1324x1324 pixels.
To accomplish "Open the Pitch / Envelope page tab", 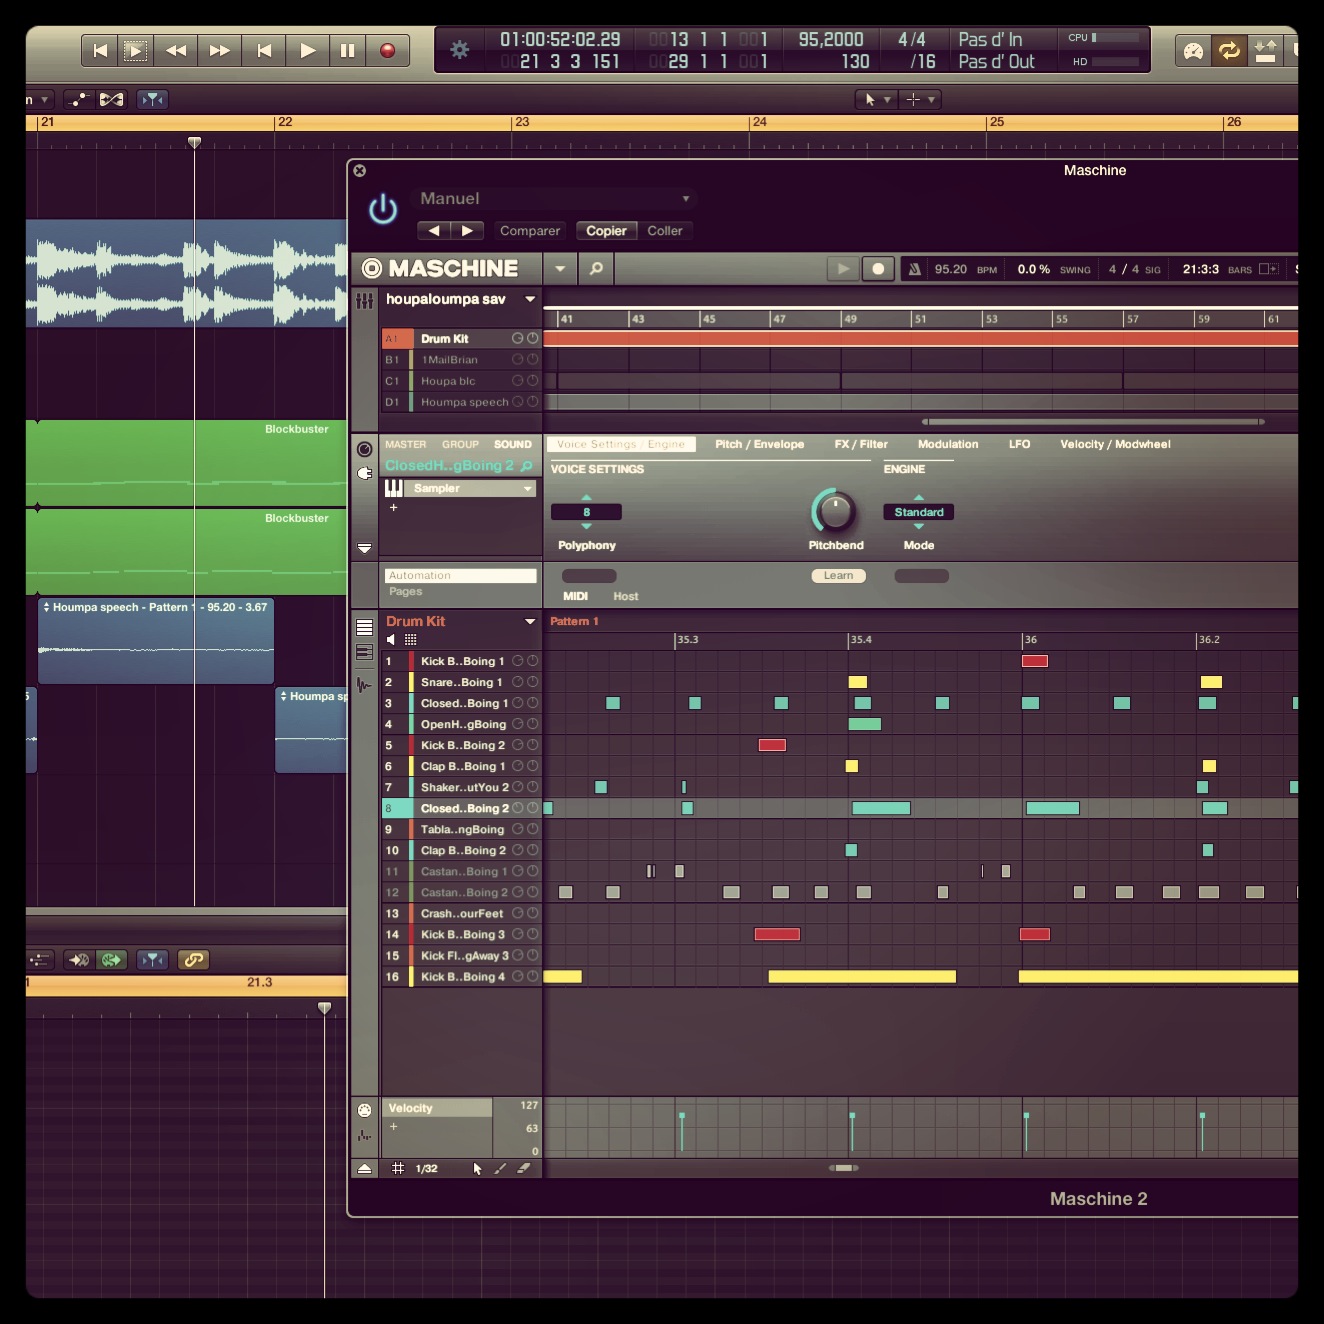I will coord(759,445).
